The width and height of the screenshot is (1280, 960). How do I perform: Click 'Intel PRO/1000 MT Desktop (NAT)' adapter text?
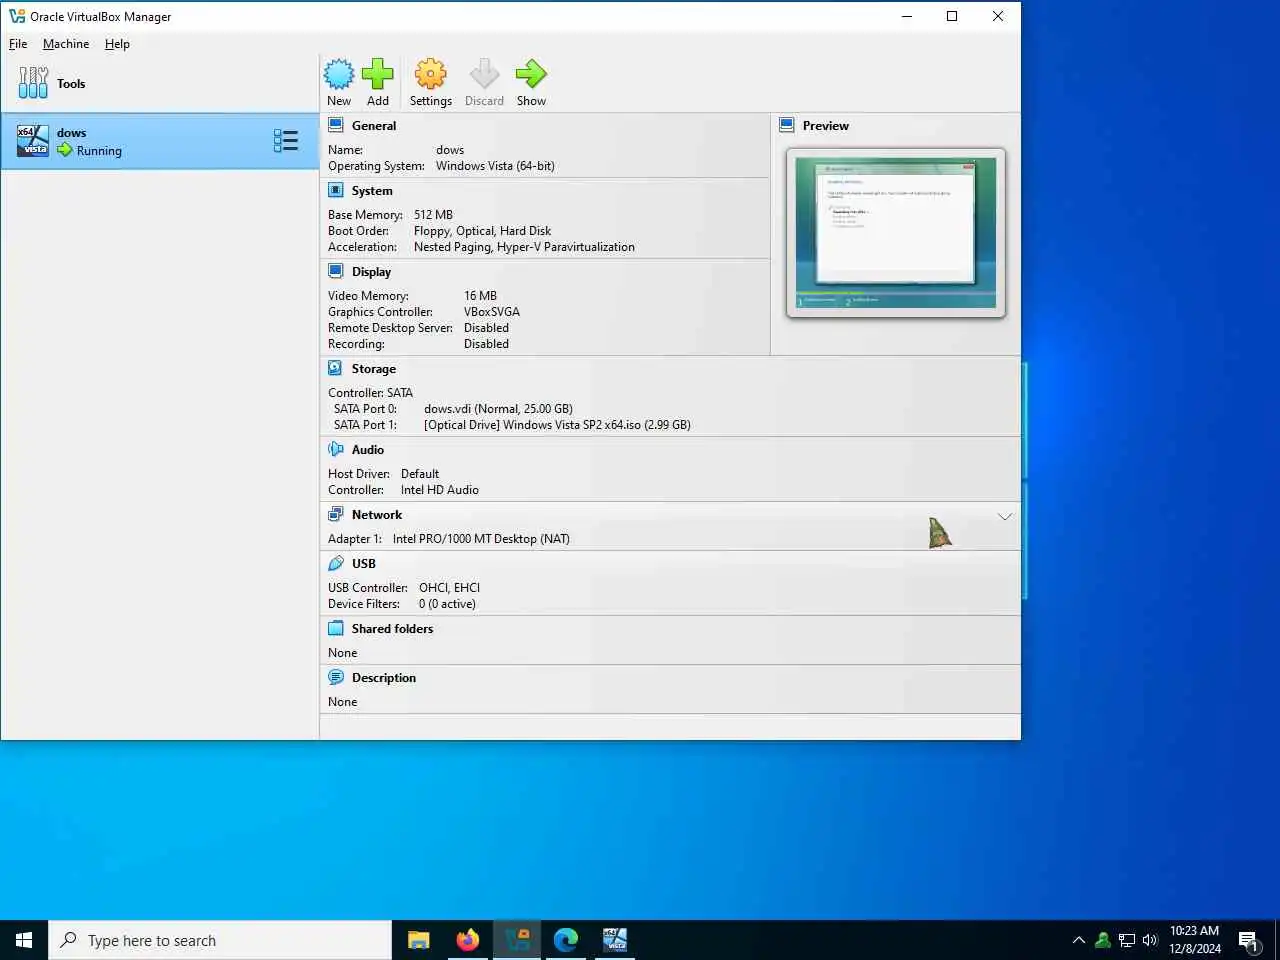(481, 539)
